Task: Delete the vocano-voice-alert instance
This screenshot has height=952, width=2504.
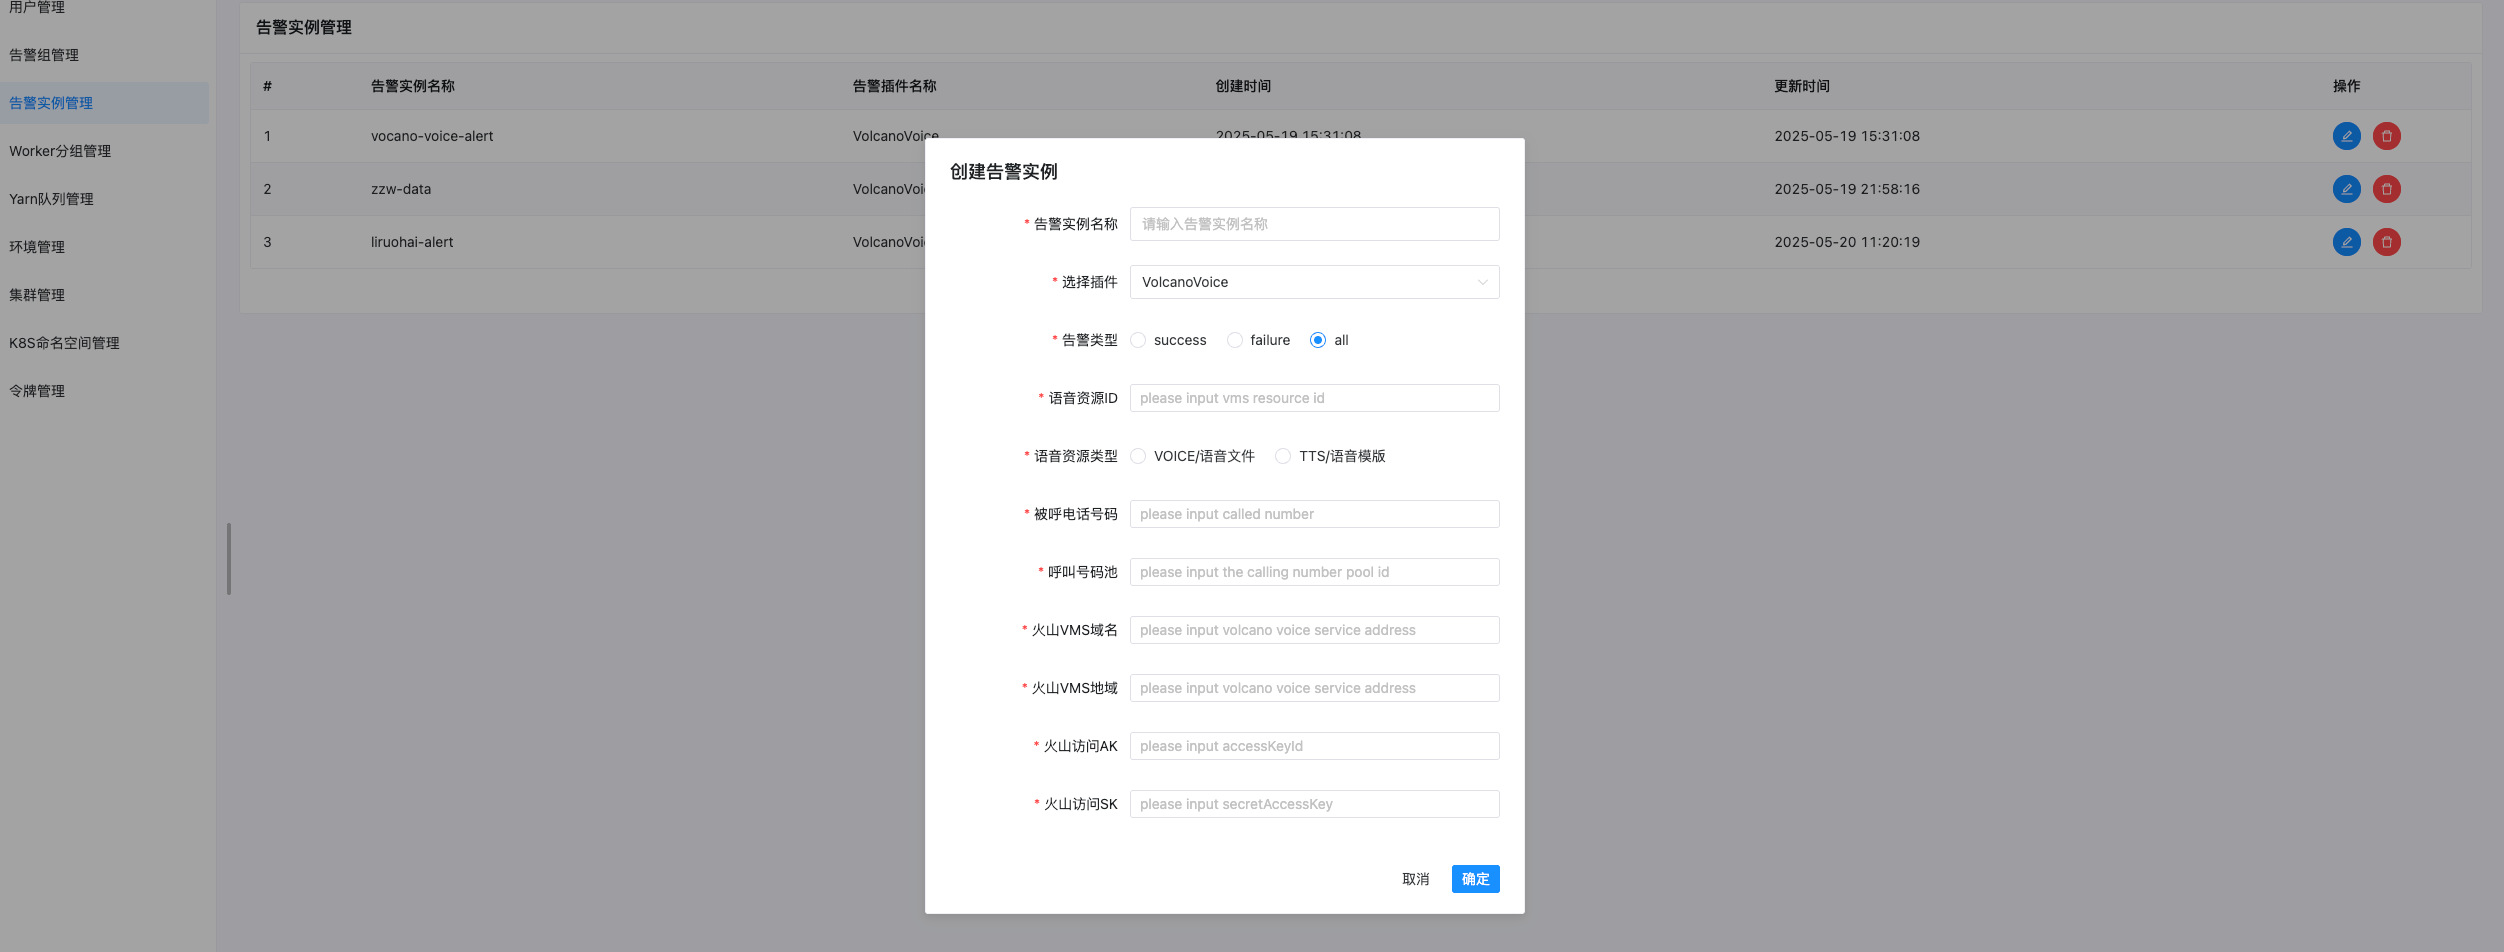Action: tap(2386, 136)
